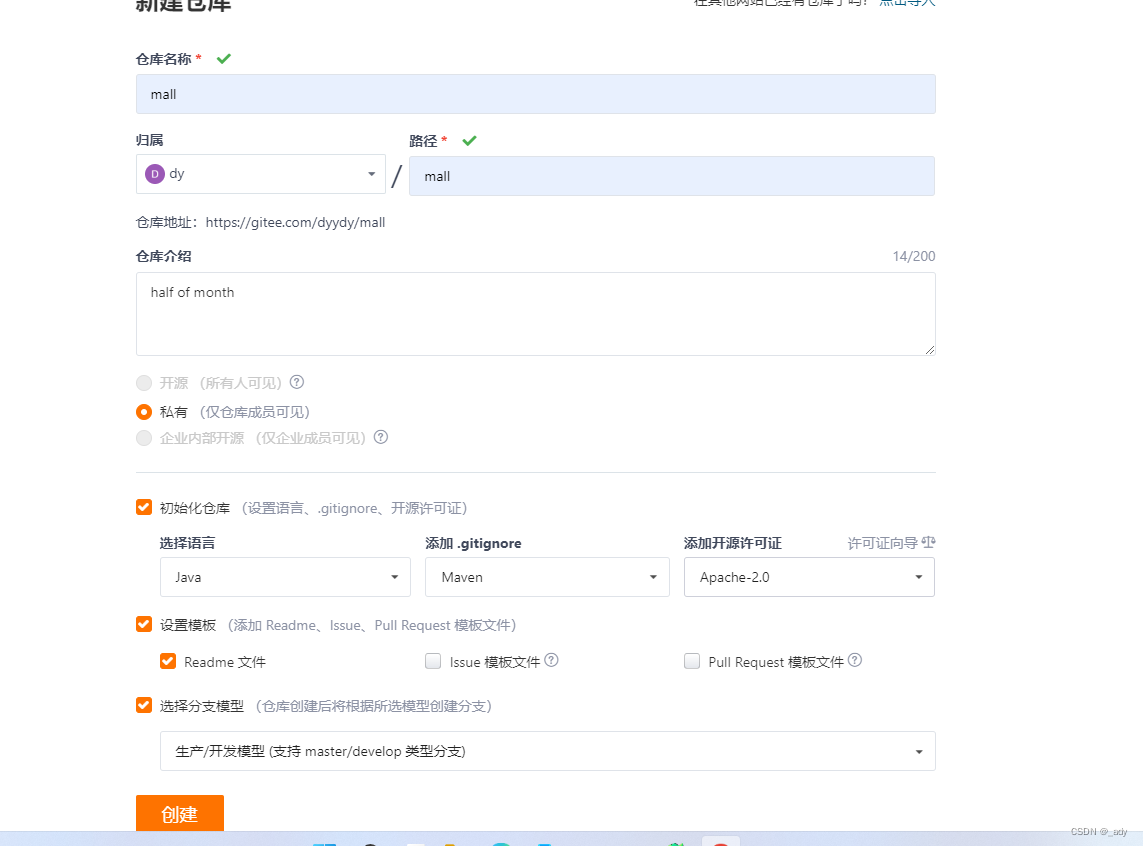The width and height of the screenshot is (1143, 846).
Task: Open the help tooltip beside 开源 option
Action: 297,382
